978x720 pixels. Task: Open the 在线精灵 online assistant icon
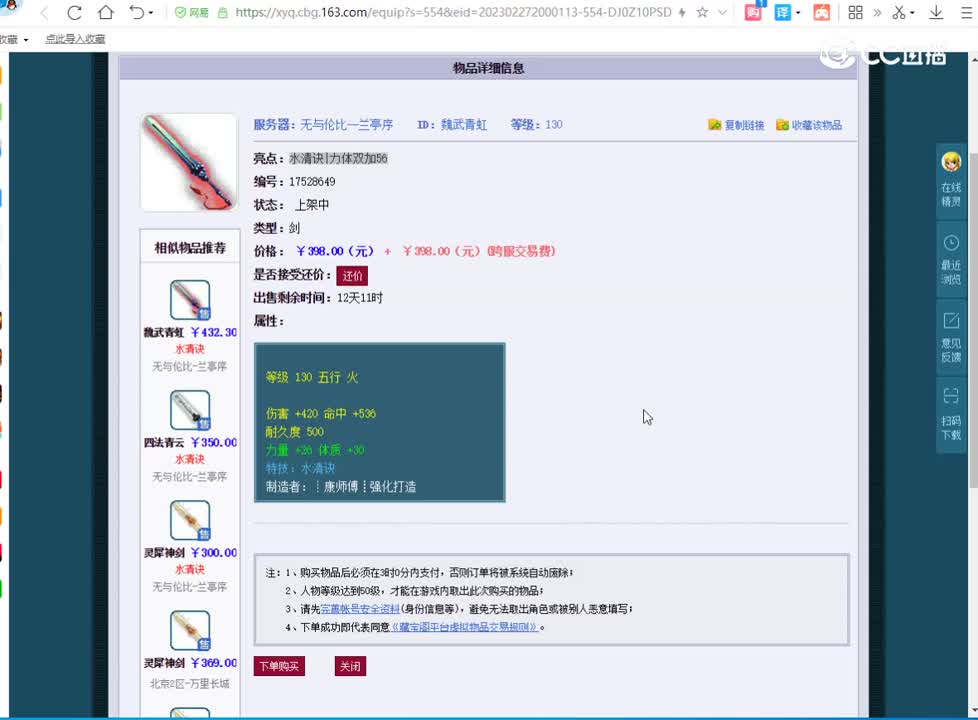click(951, 180)
